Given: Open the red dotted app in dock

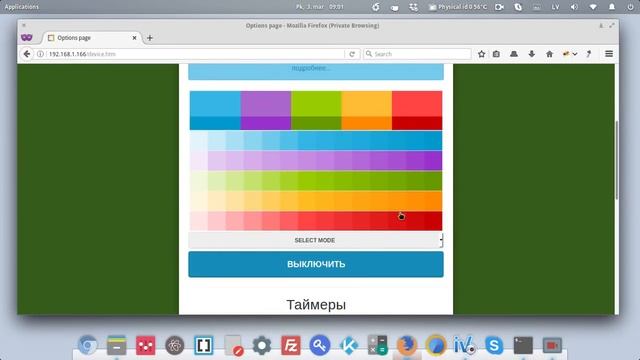Looking at the screenshot, I should [x=146, y=345].
